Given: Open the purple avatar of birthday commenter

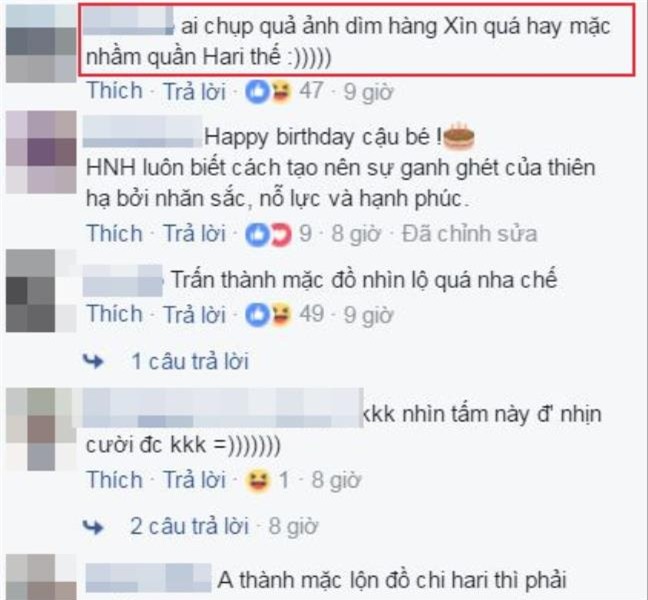Looking at the screenshot, I should click(x=41, y=152).
